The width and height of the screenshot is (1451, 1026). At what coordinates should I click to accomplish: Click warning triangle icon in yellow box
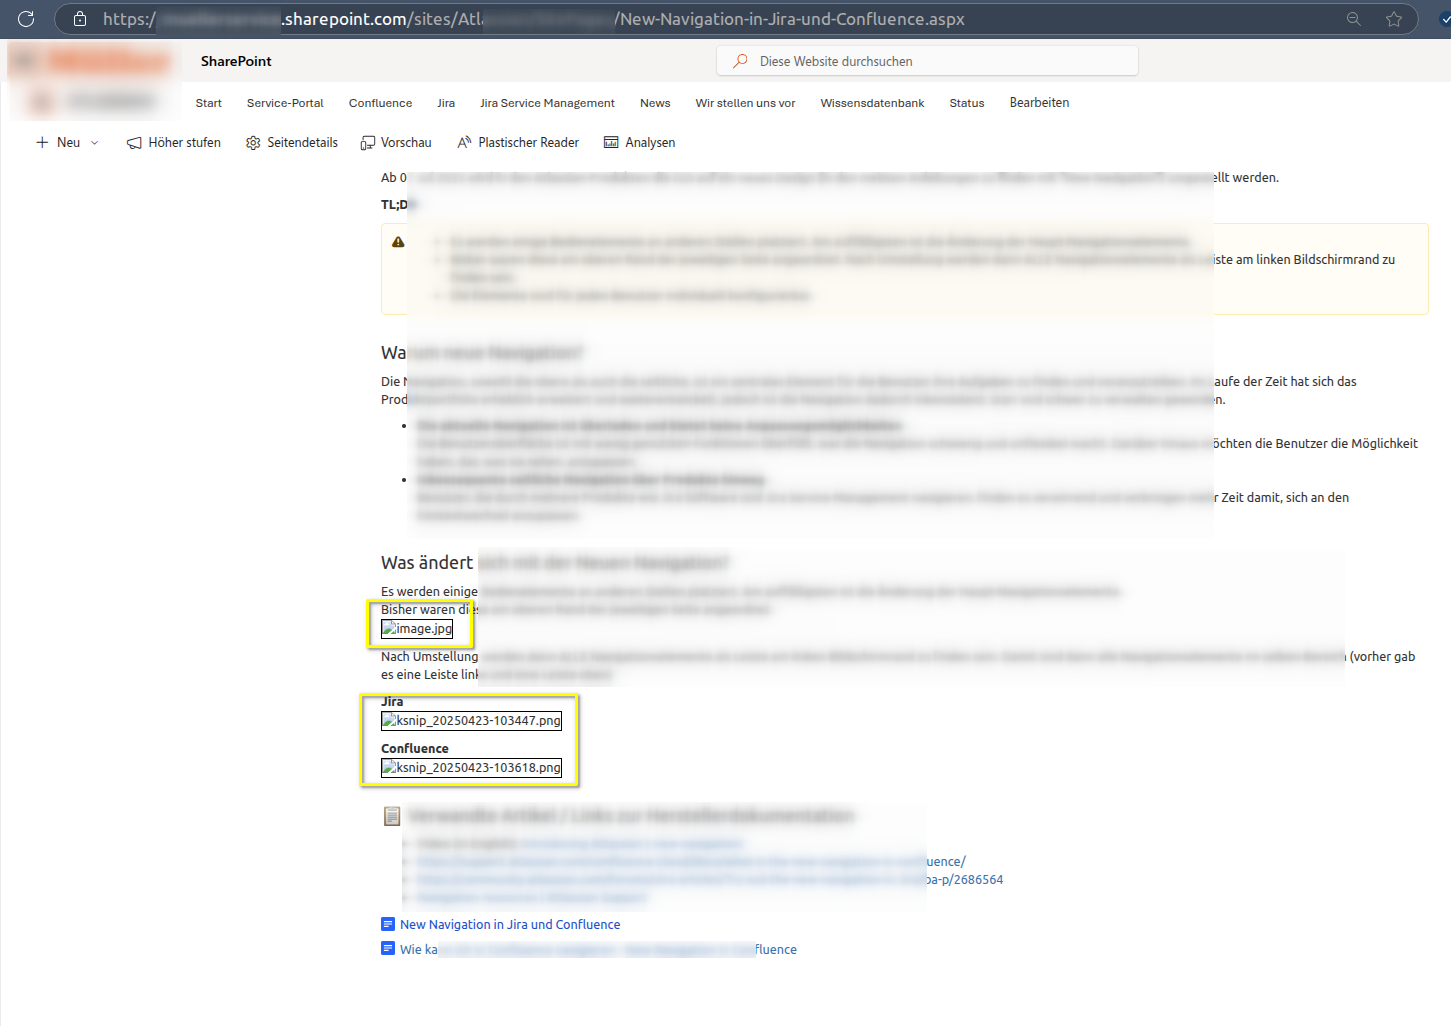398,242
